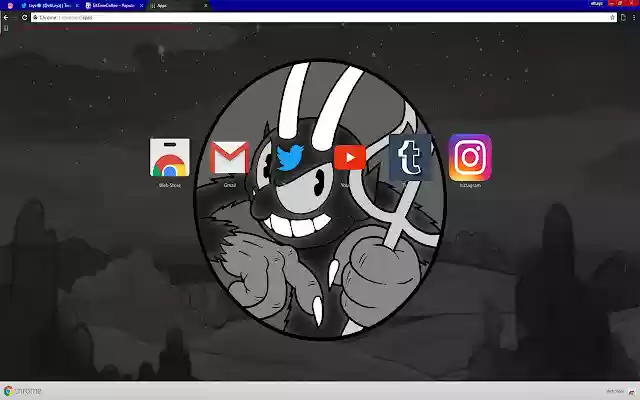Open the Tumblr app icon
Image resolution: width=640 pixels, height=400 pixels.
(x=410, y=158)
